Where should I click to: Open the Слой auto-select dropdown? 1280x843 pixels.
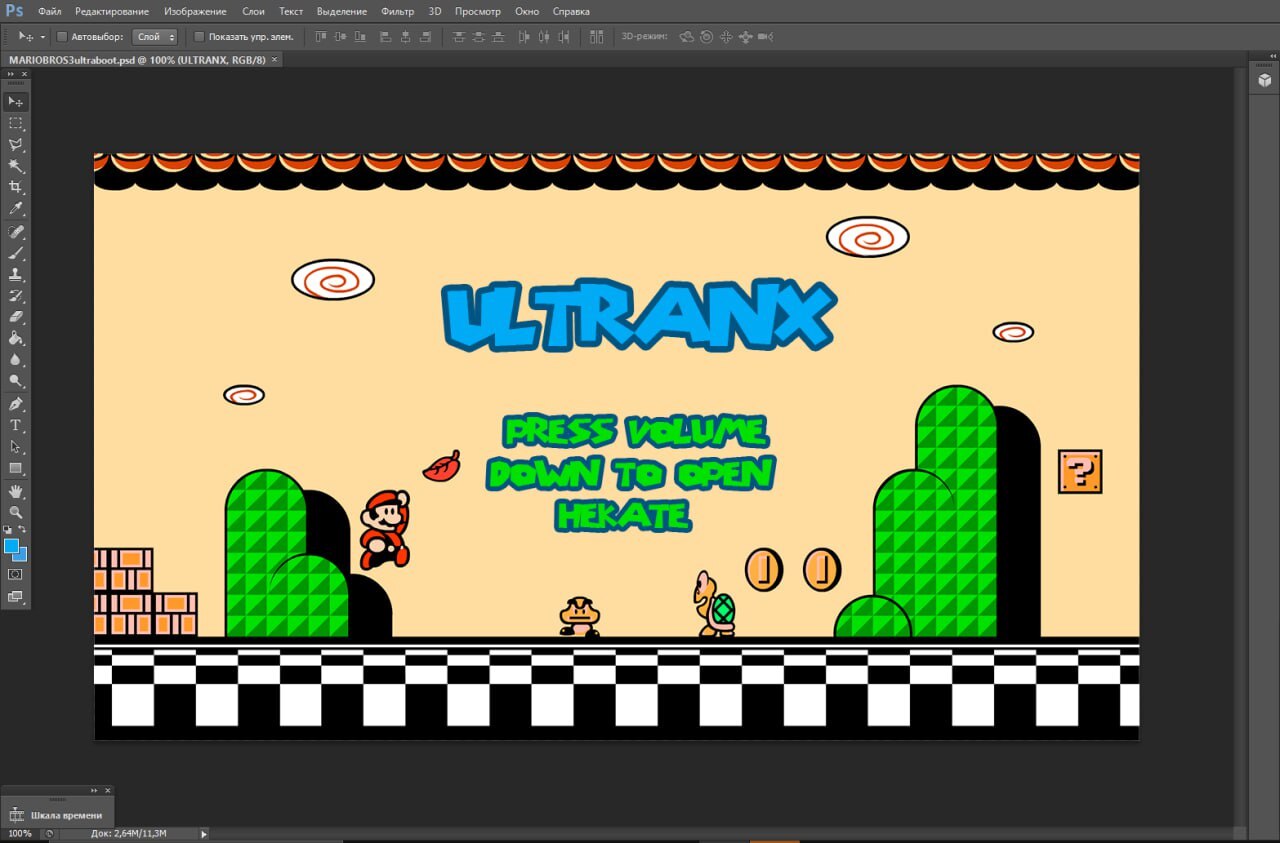[x=155, y=37]
